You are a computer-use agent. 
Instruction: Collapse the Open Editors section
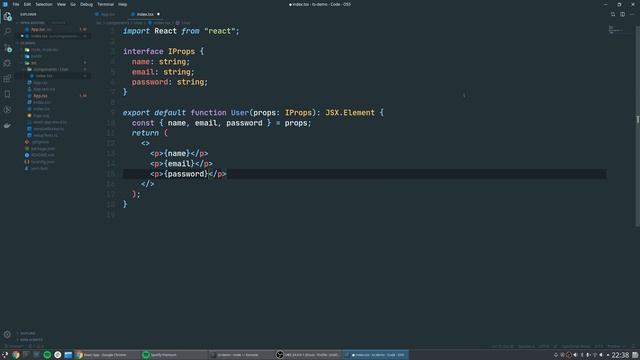click(x=53, y=23)
